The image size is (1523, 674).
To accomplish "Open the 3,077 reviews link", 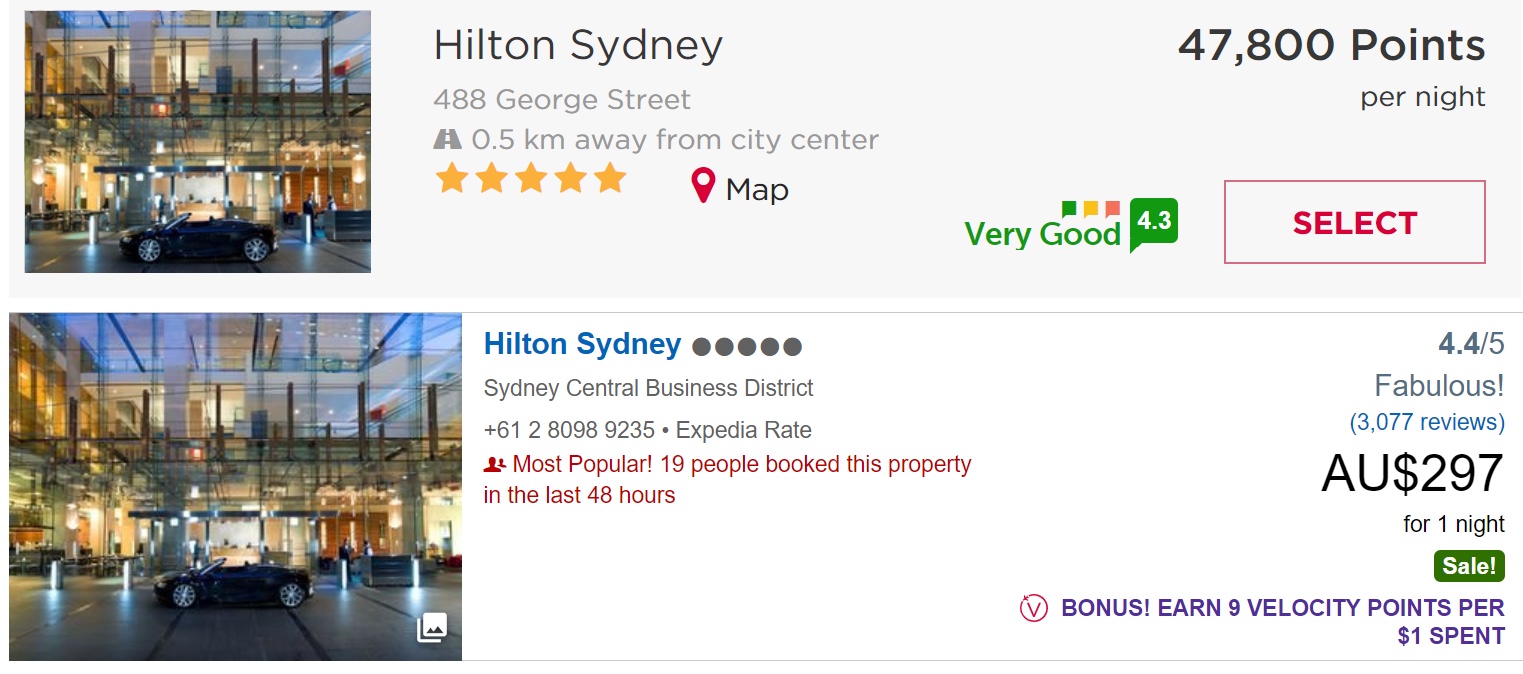I will (x=1427, y=422).
